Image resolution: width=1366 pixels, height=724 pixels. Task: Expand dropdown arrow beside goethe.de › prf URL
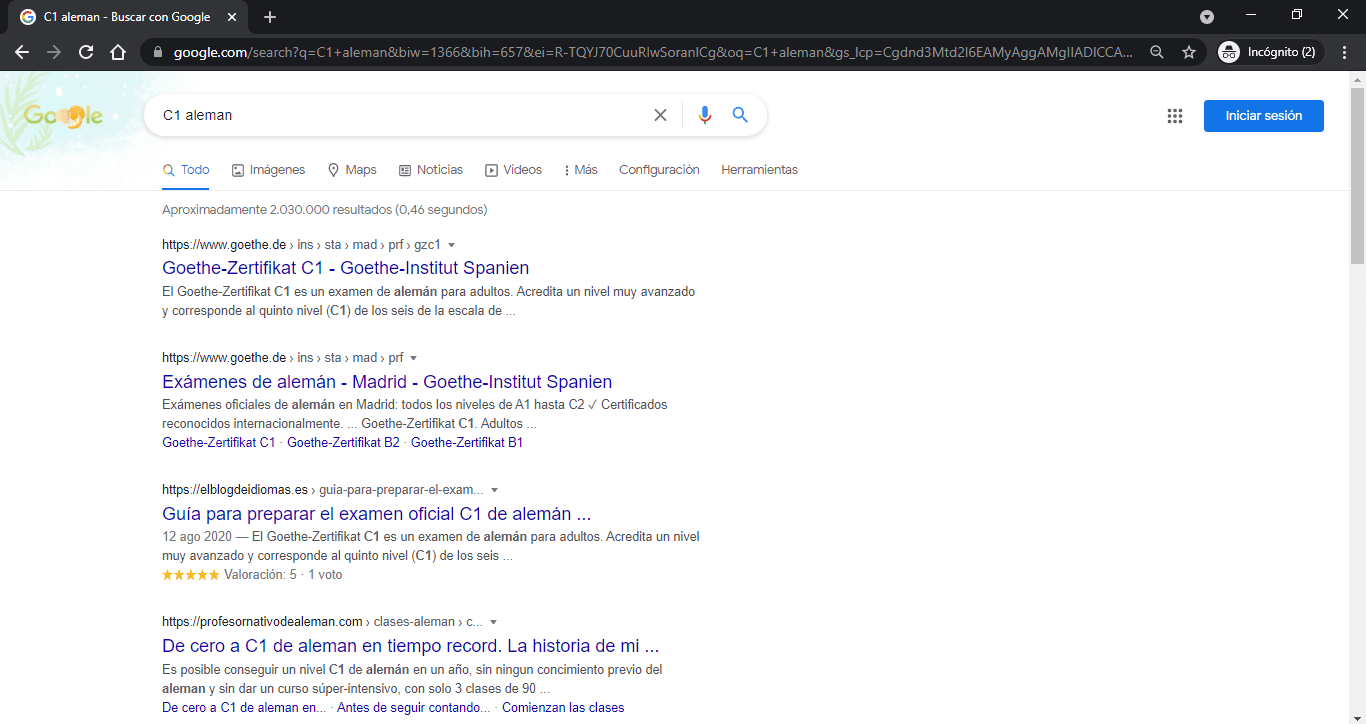coord(414,358)
